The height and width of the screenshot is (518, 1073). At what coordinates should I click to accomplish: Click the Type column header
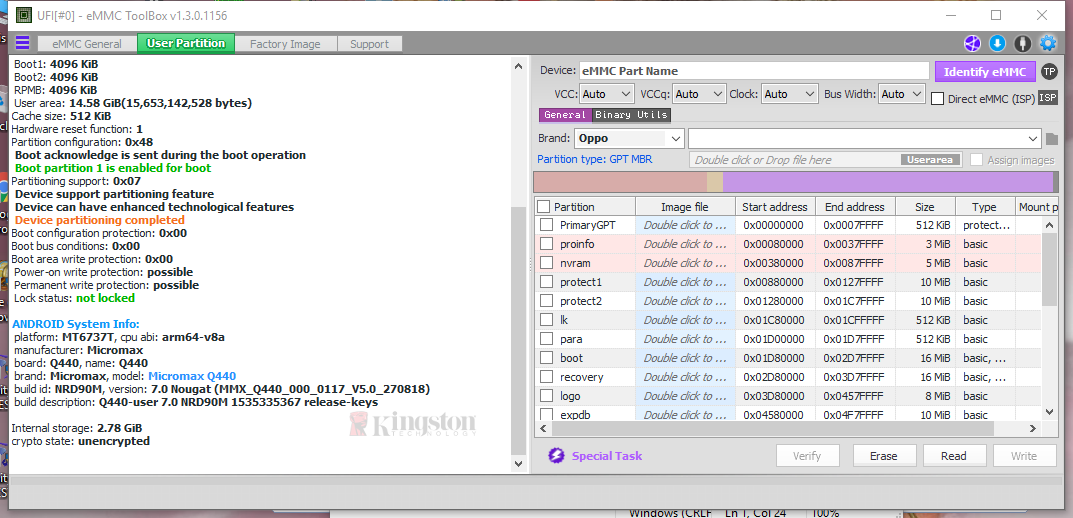coord(984,207)
